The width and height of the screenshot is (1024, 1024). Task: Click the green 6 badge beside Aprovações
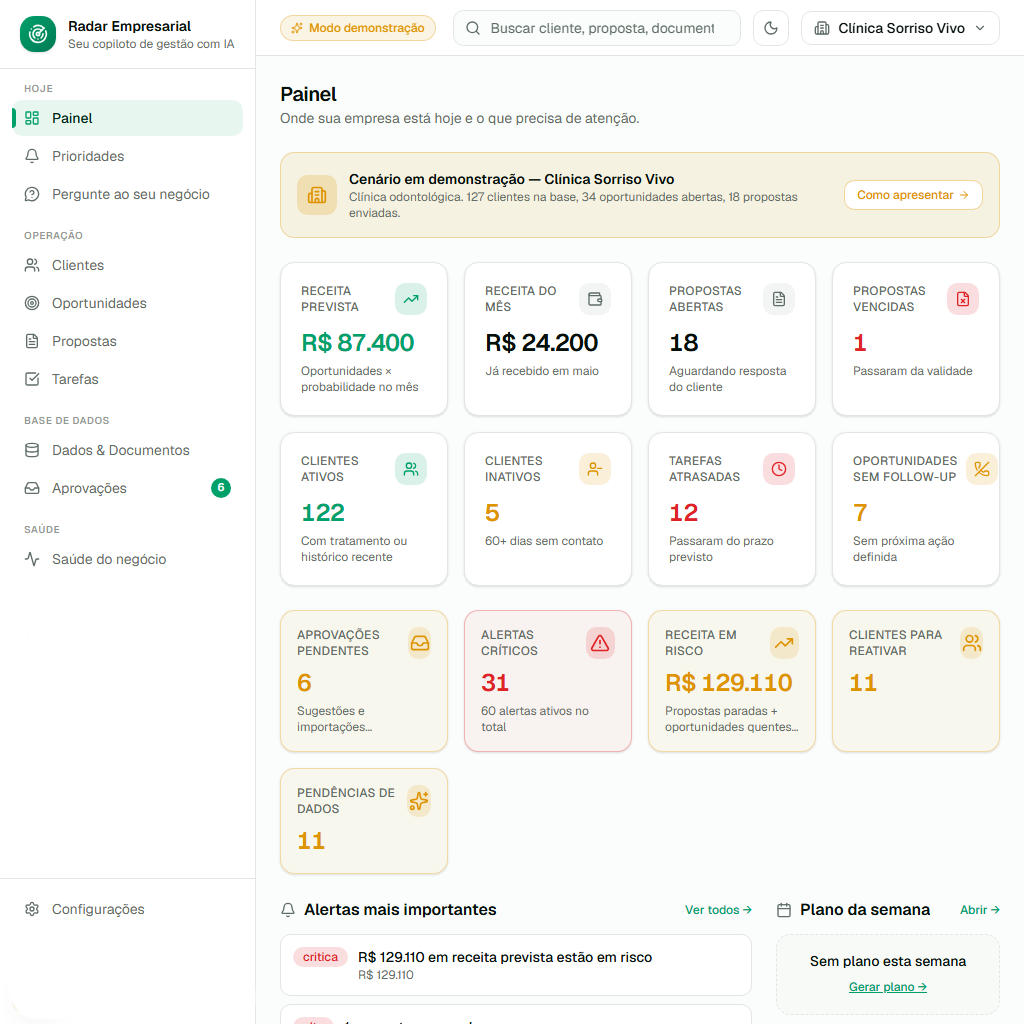[x=221, y=488]
